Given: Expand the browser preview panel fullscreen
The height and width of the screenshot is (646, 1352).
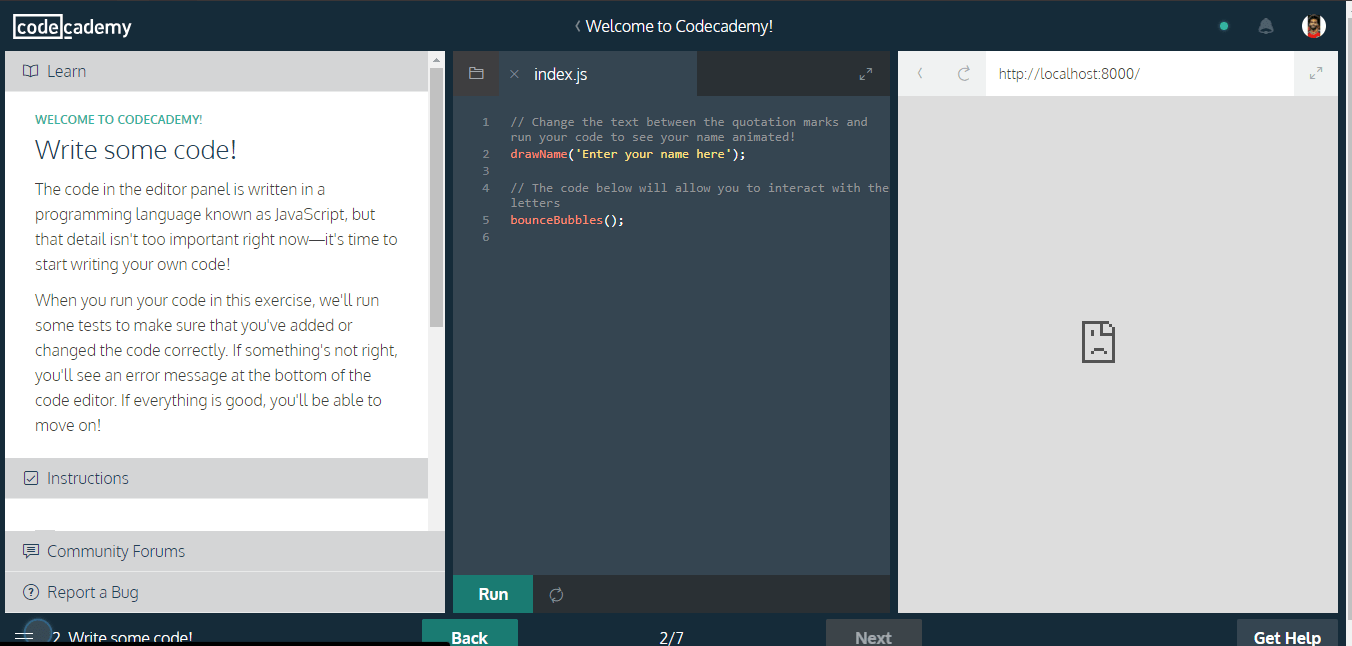Looking at the screenshot, I should (x=1317, y=72).
